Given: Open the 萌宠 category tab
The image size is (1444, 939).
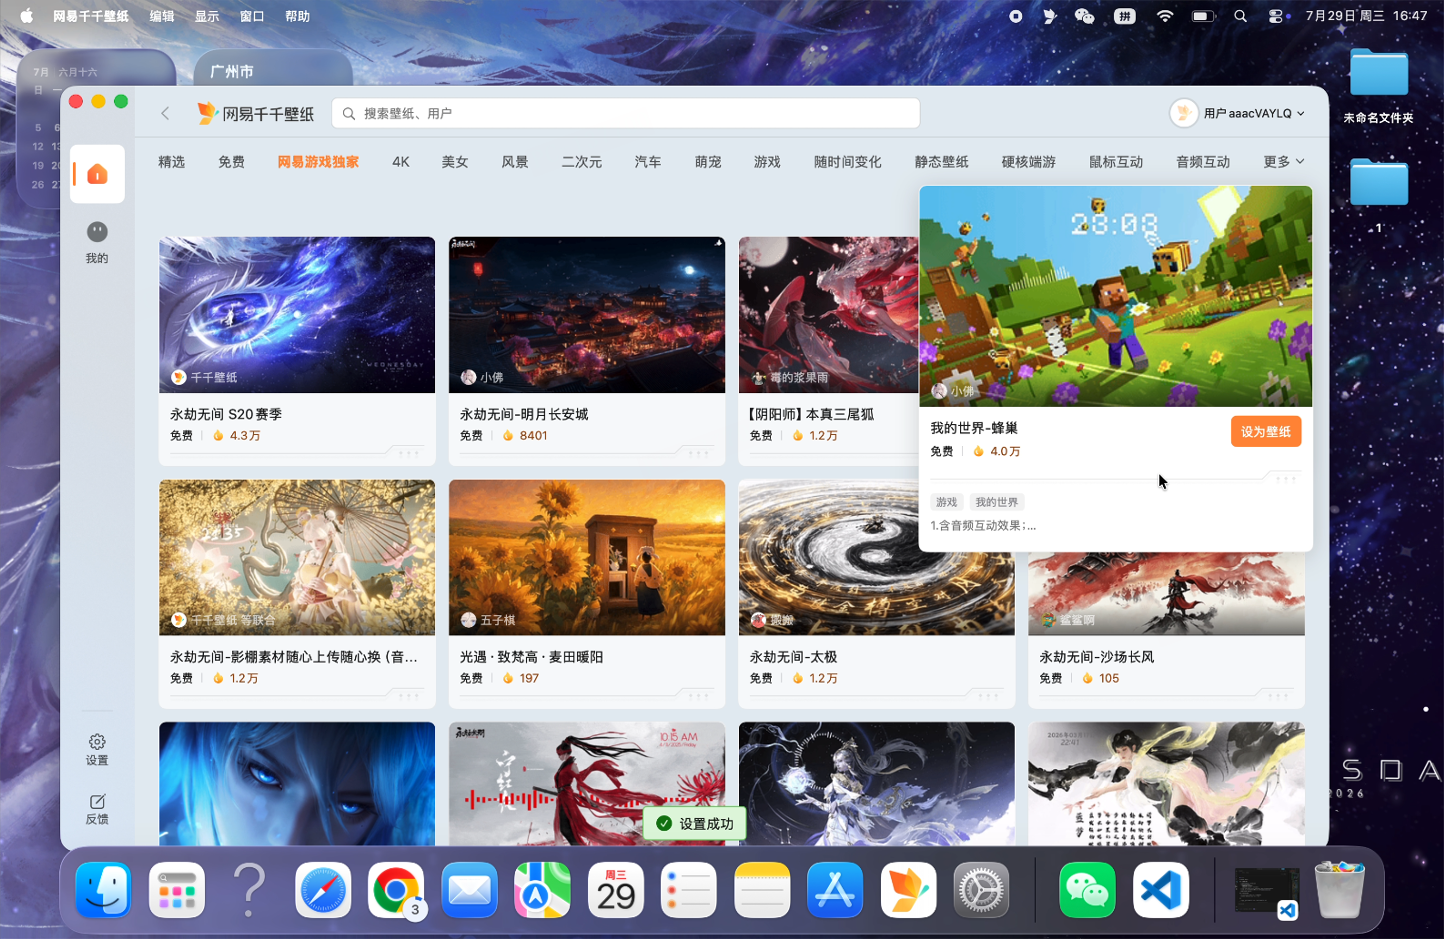Looking at the screenshot, I should [708, 162].
